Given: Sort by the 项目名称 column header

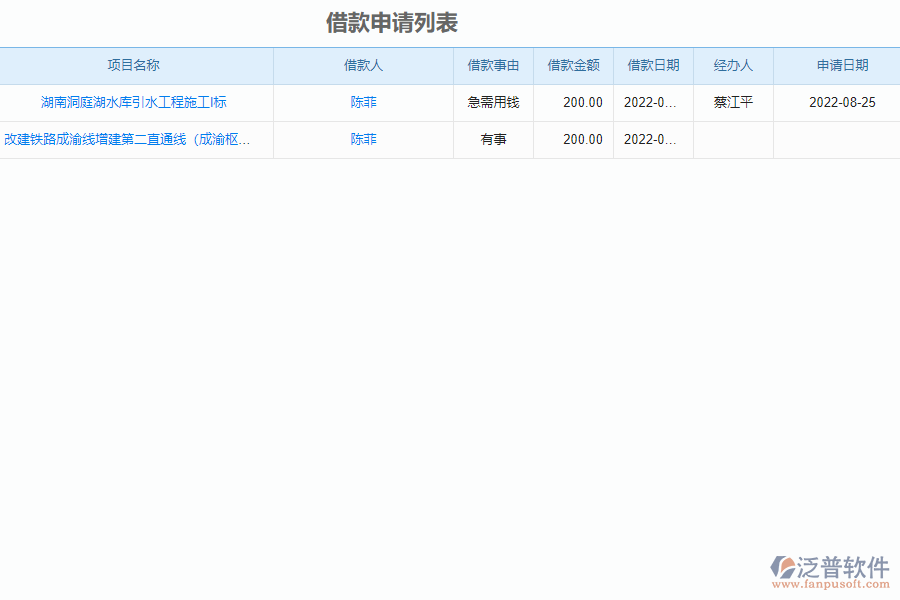Looking at the screenshot, I should pos(136,65).
